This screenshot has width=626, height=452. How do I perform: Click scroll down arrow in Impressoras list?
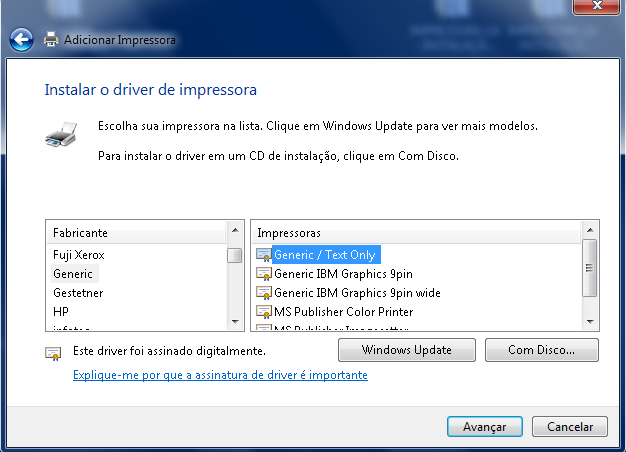(x=590, y=321)
